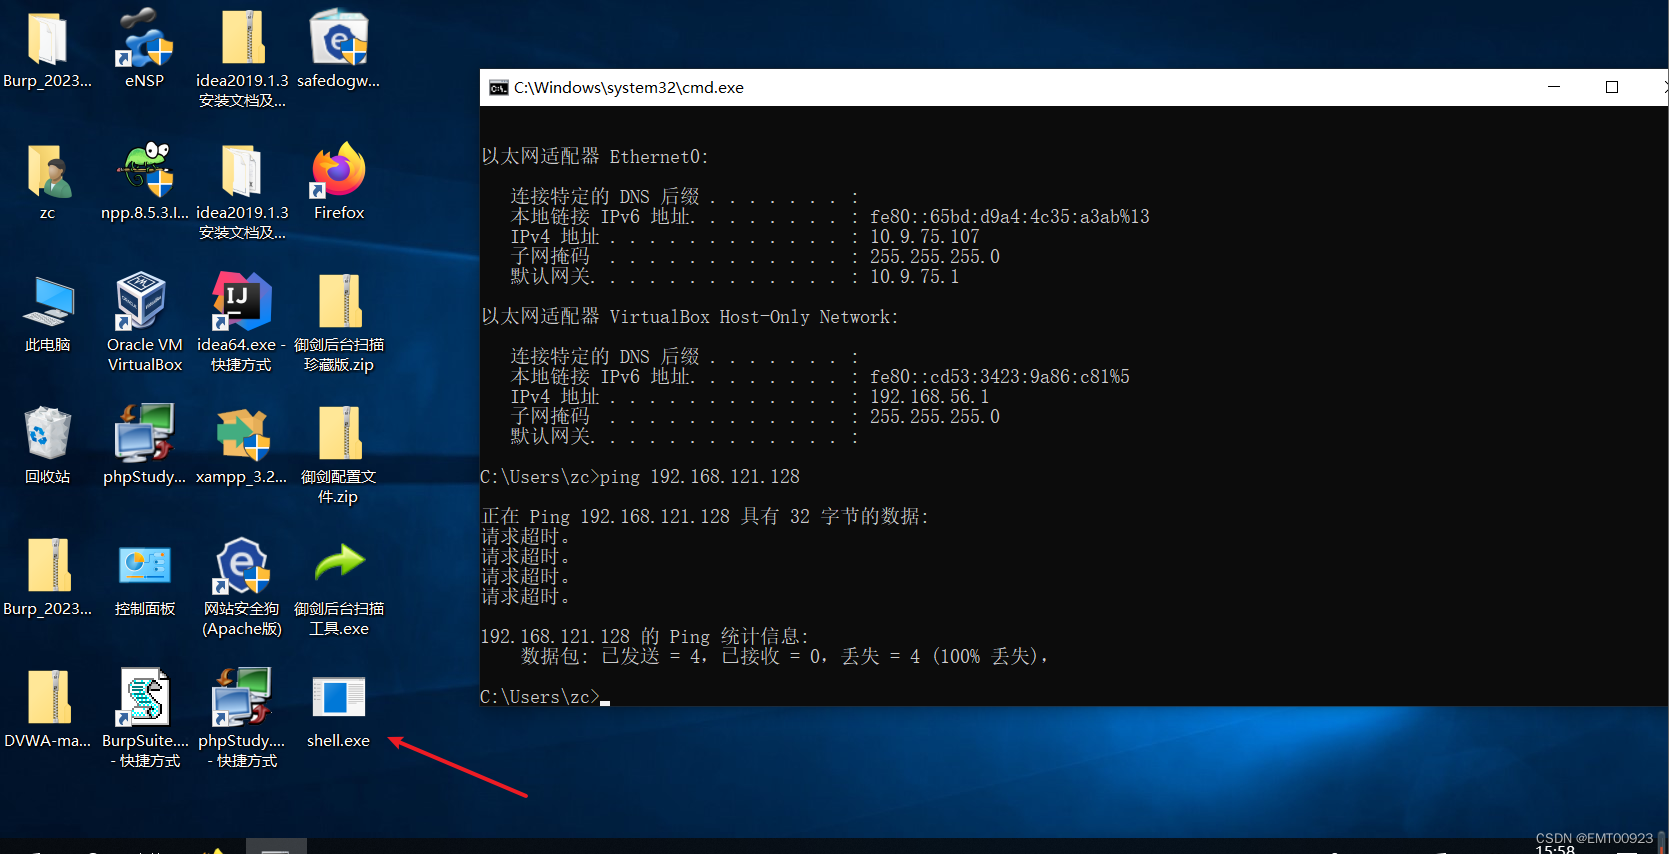This screenshot has width=1669, height=854.
Task: Click the Ethernet0 adapter heading
Action: tap(595, 157)
